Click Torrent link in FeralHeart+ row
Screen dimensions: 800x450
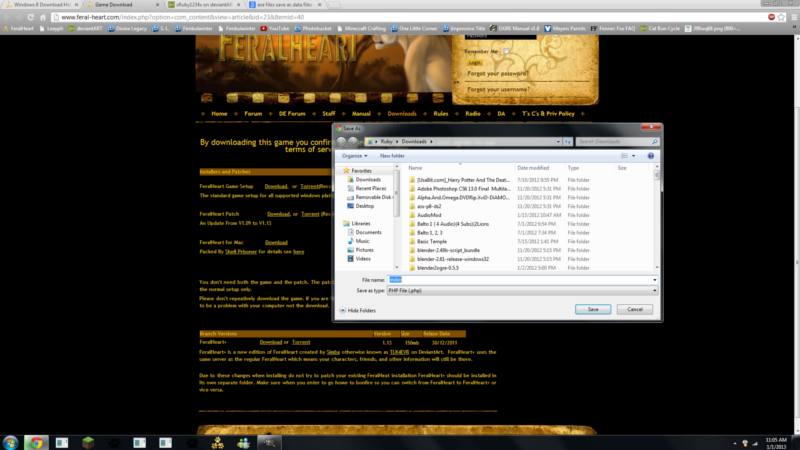(x=301, y=342)
